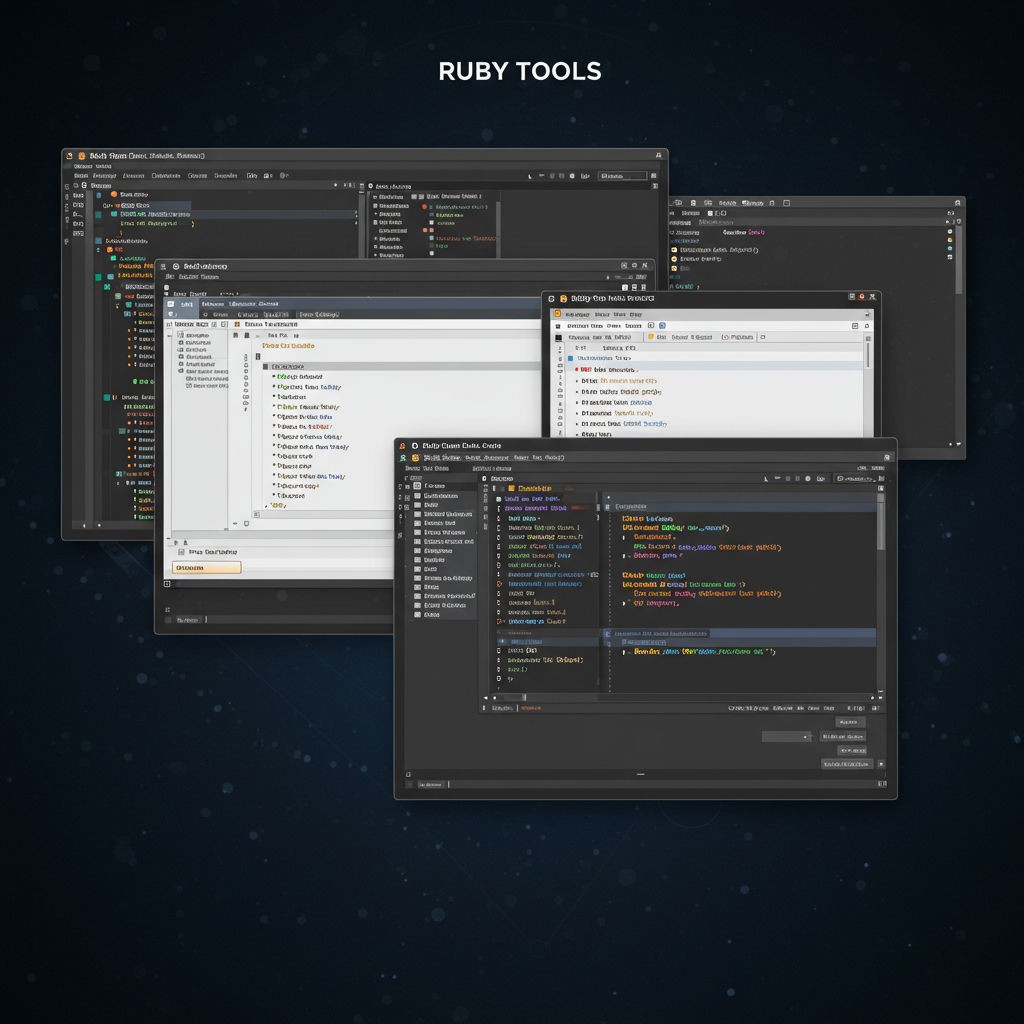The height and width of the screenshot is (1024, 1024).
Task: Click the vertical scrollbar in the right-hand back dark window
Action: [x=958, y=261]
